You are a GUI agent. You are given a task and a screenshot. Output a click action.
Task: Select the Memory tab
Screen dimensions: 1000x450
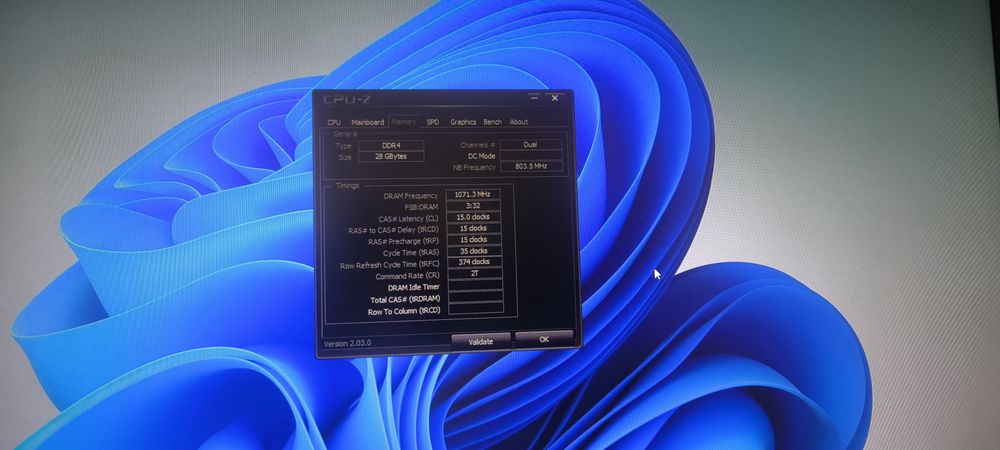coord(403,121)
